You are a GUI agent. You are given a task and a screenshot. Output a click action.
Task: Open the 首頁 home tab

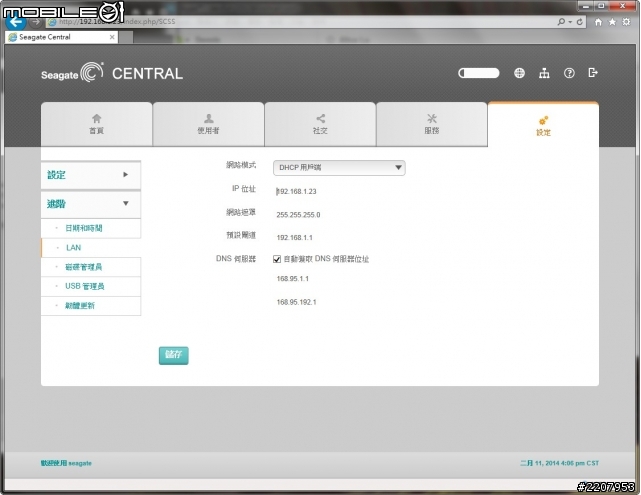click(x=96, y=124)
